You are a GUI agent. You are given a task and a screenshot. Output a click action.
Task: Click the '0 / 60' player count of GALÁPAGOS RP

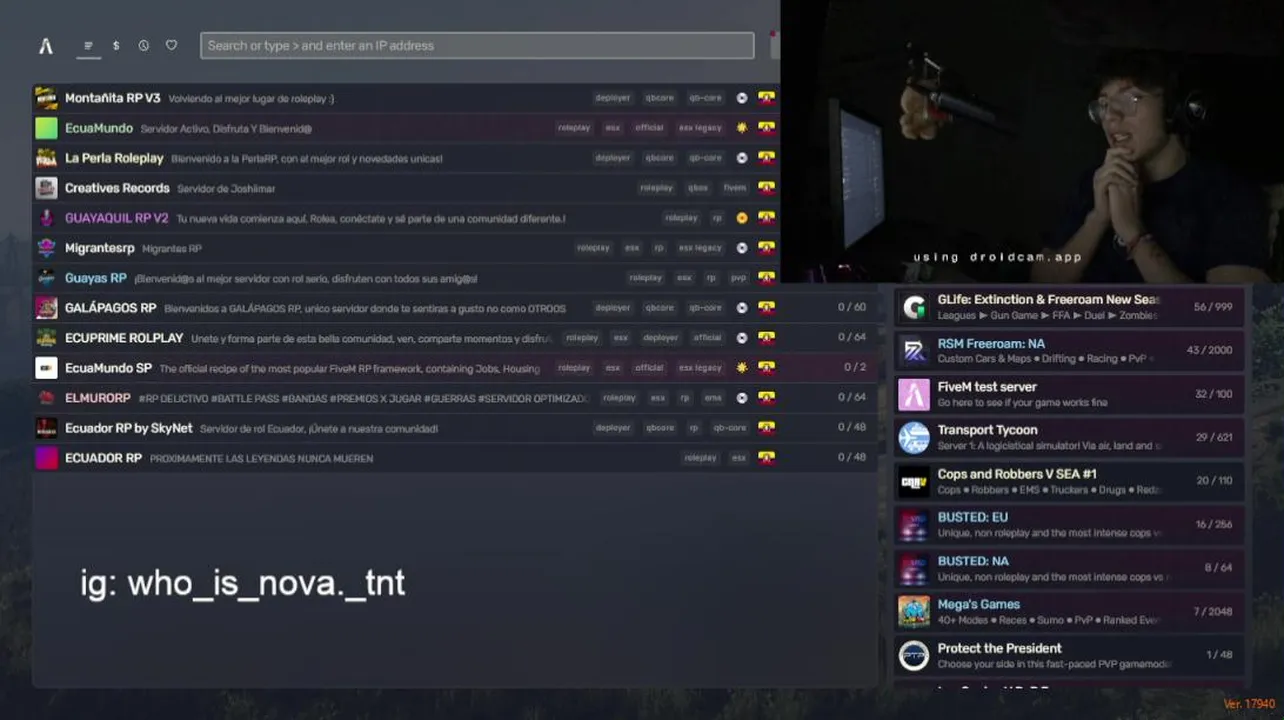(x=852, y=308)
